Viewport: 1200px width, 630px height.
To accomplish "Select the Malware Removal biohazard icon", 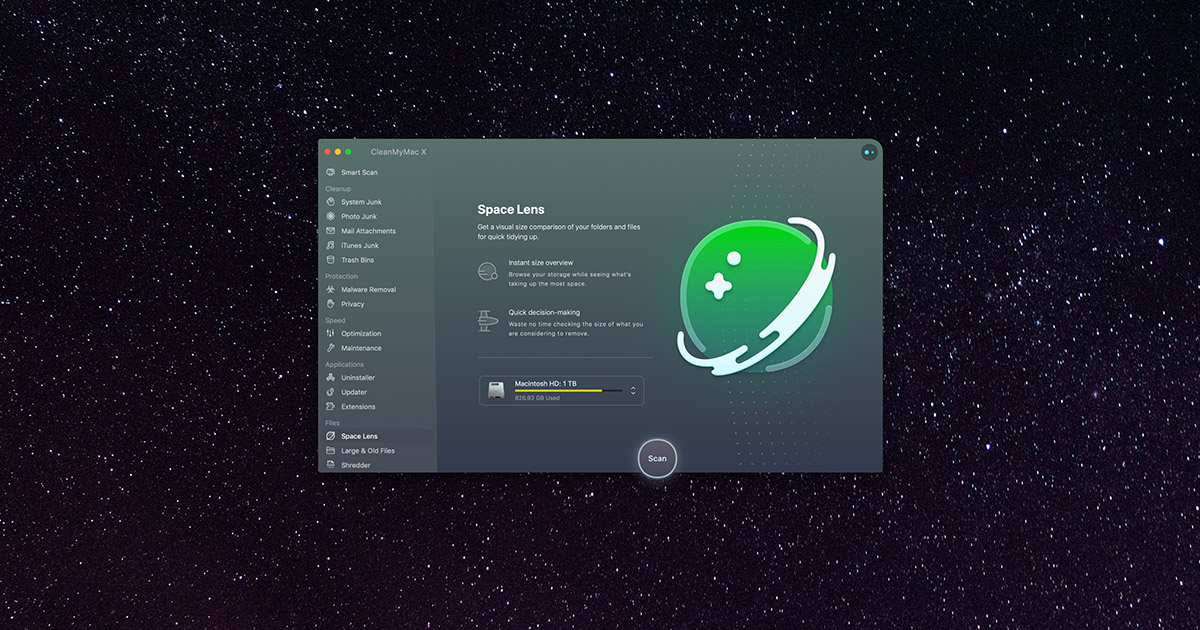I will click(x=330, y=289).
